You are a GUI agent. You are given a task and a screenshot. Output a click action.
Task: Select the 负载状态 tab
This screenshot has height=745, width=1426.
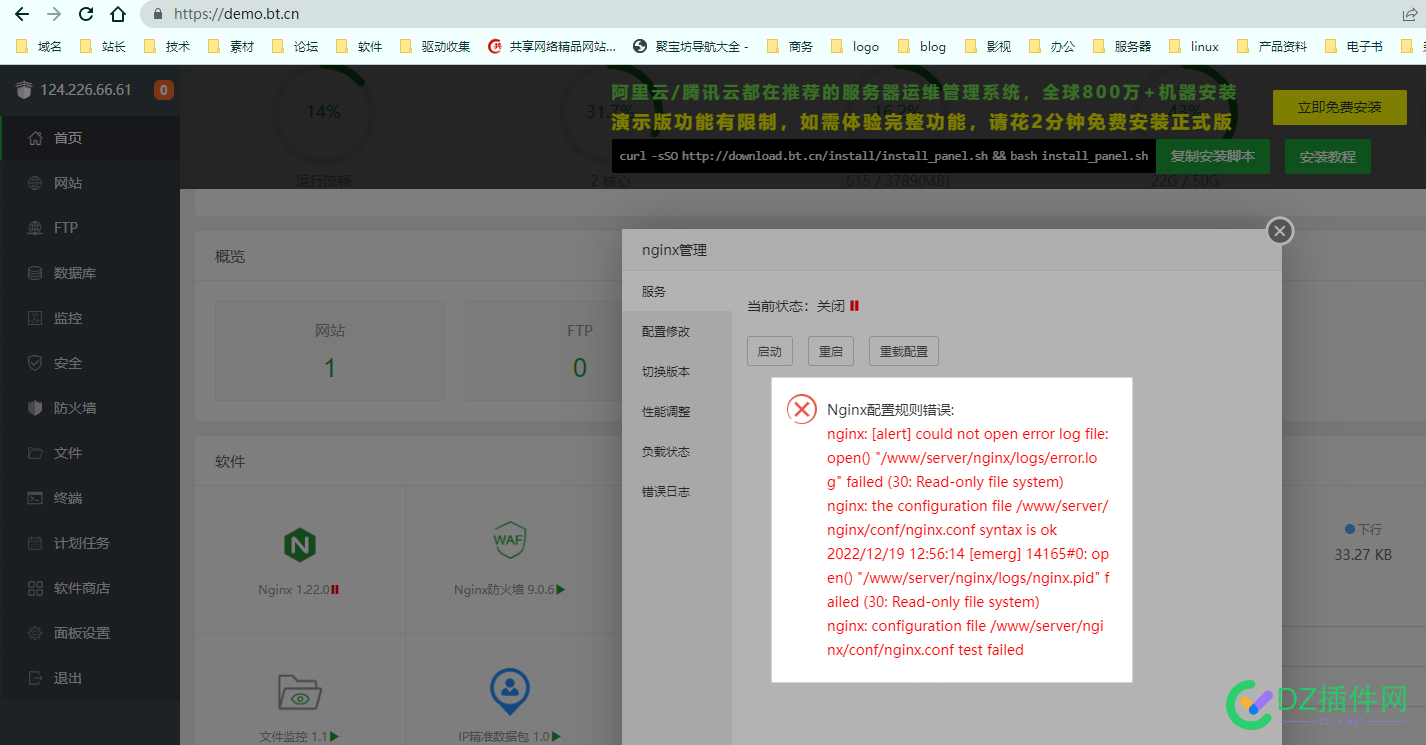[x=677, y=452]
